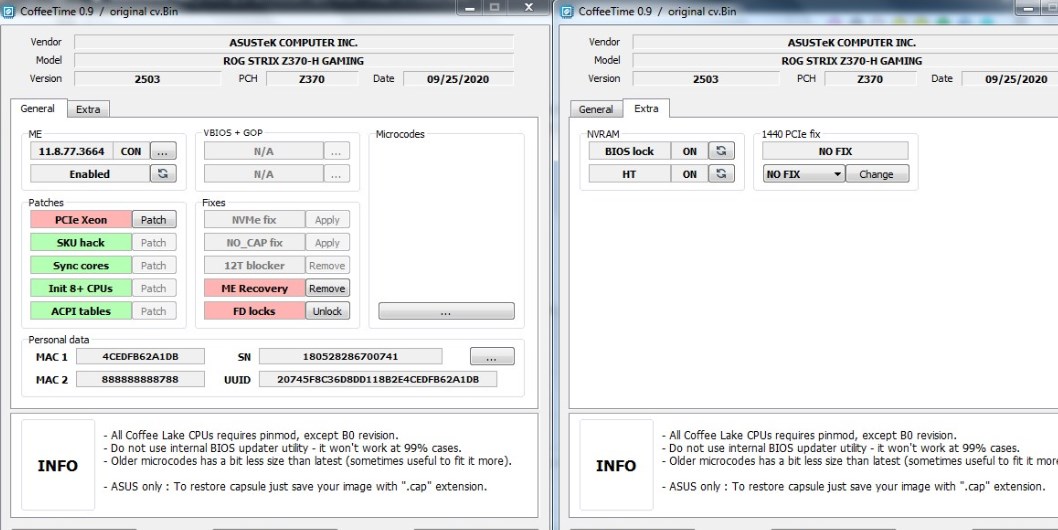Image resolution: width=1058 pixels, height=530 pixels.
Task: Click Model field ROG STRIX in left window
Action: (x=294, y=61)
